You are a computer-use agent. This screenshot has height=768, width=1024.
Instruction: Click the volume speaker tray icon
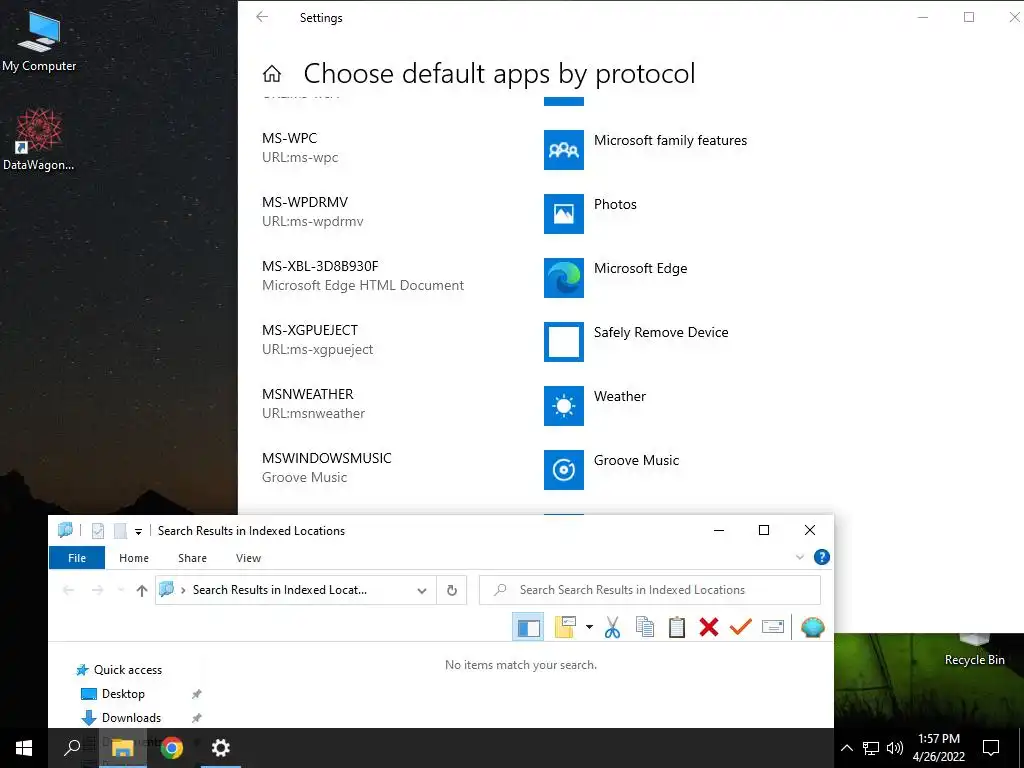tap(895, 748)
